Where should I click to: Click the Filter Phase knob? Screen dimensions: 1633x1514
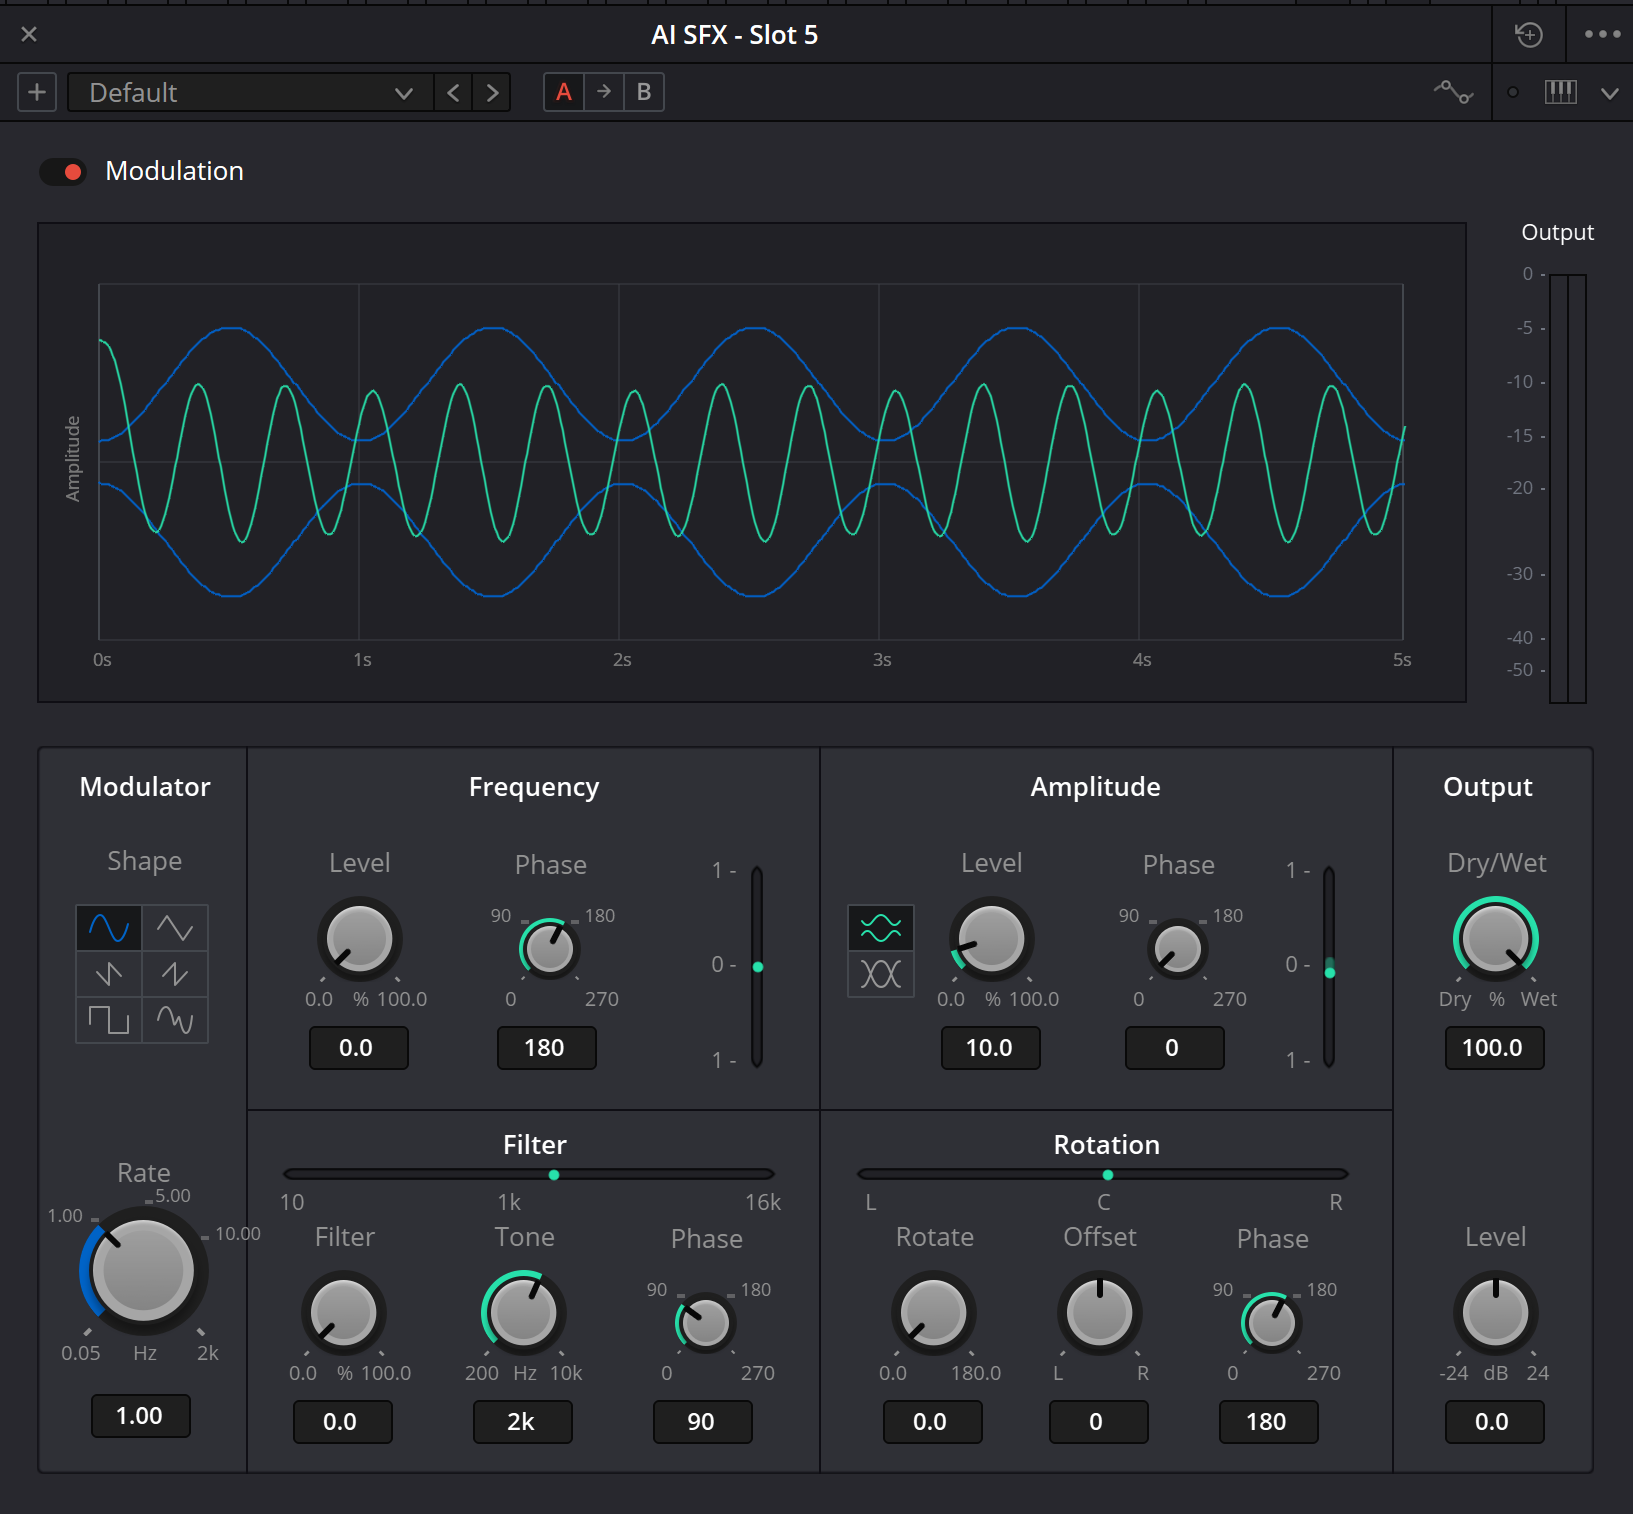(706, 1323)
